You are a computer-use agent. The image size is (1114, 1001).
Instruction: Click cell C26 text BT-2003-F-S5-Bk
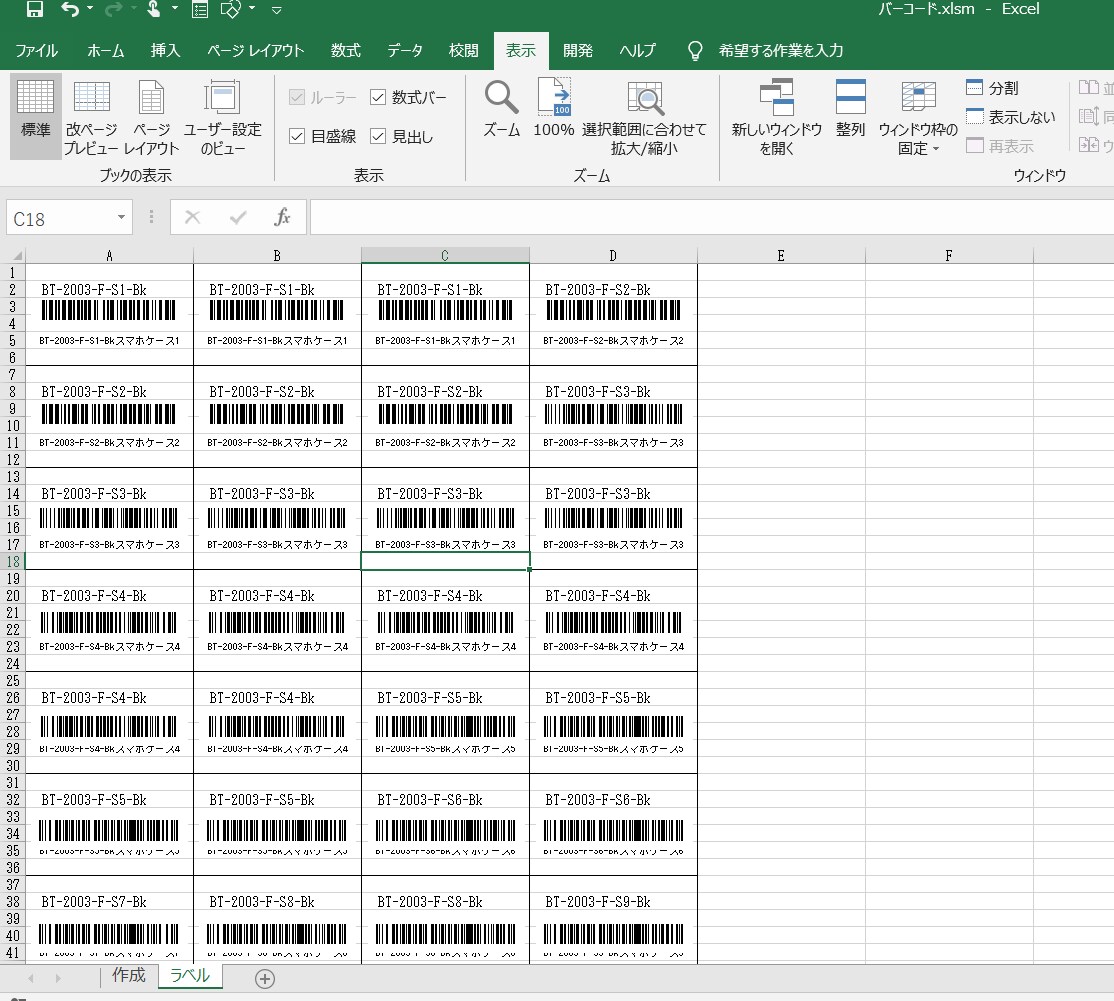pyautogui.click(x=430, y=698)
